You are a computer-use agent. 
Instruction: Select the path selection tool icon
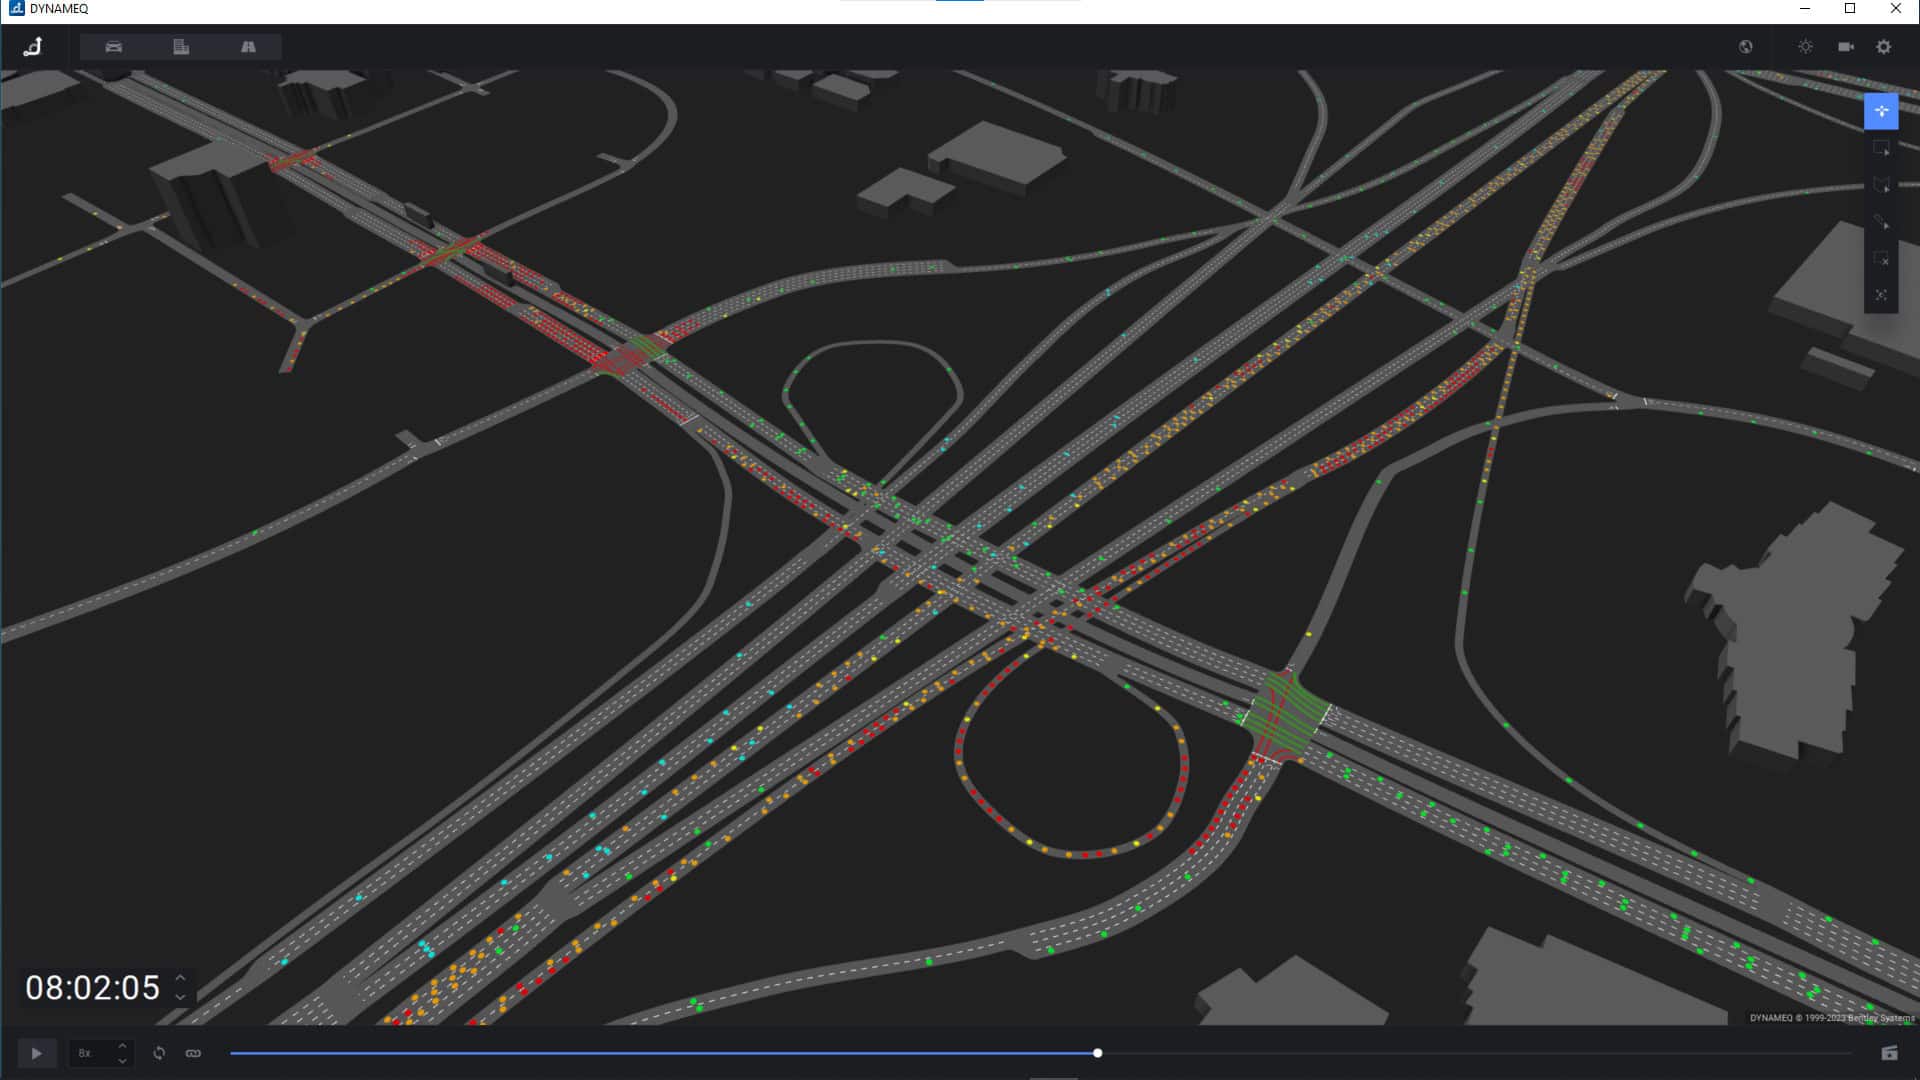(1881, 222)
